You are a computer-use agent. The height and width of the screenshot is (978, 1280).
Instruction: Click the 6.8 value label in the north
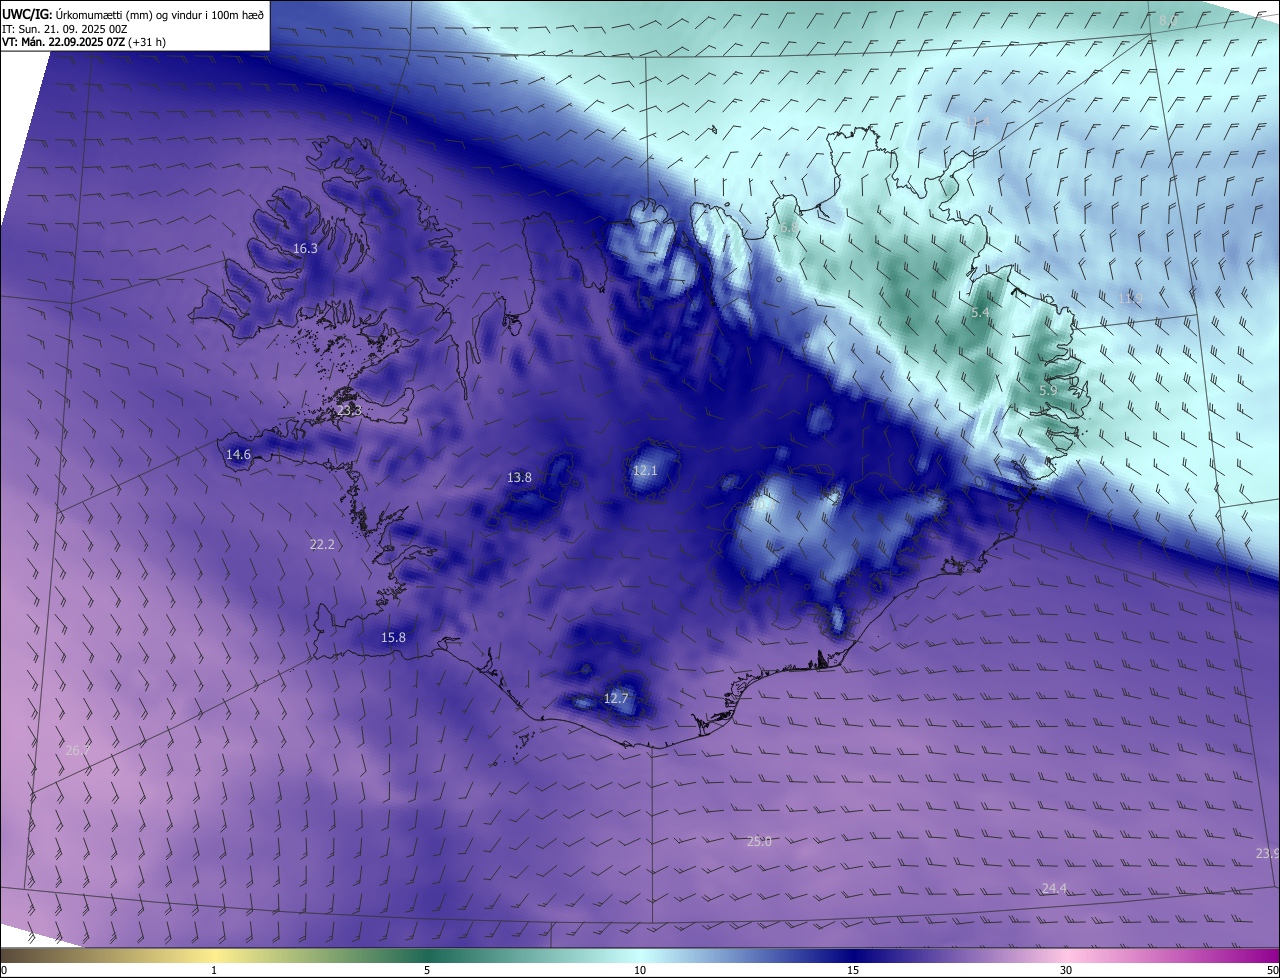tap(788, 228)
